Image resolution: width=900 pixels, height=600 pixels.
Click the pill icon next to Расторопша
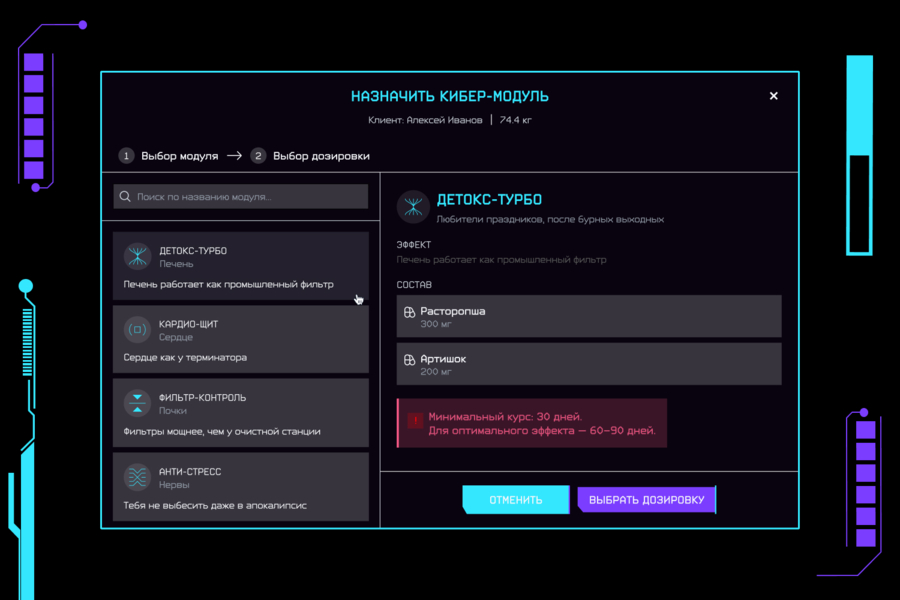pyautogui.click(x=409, y=312)
